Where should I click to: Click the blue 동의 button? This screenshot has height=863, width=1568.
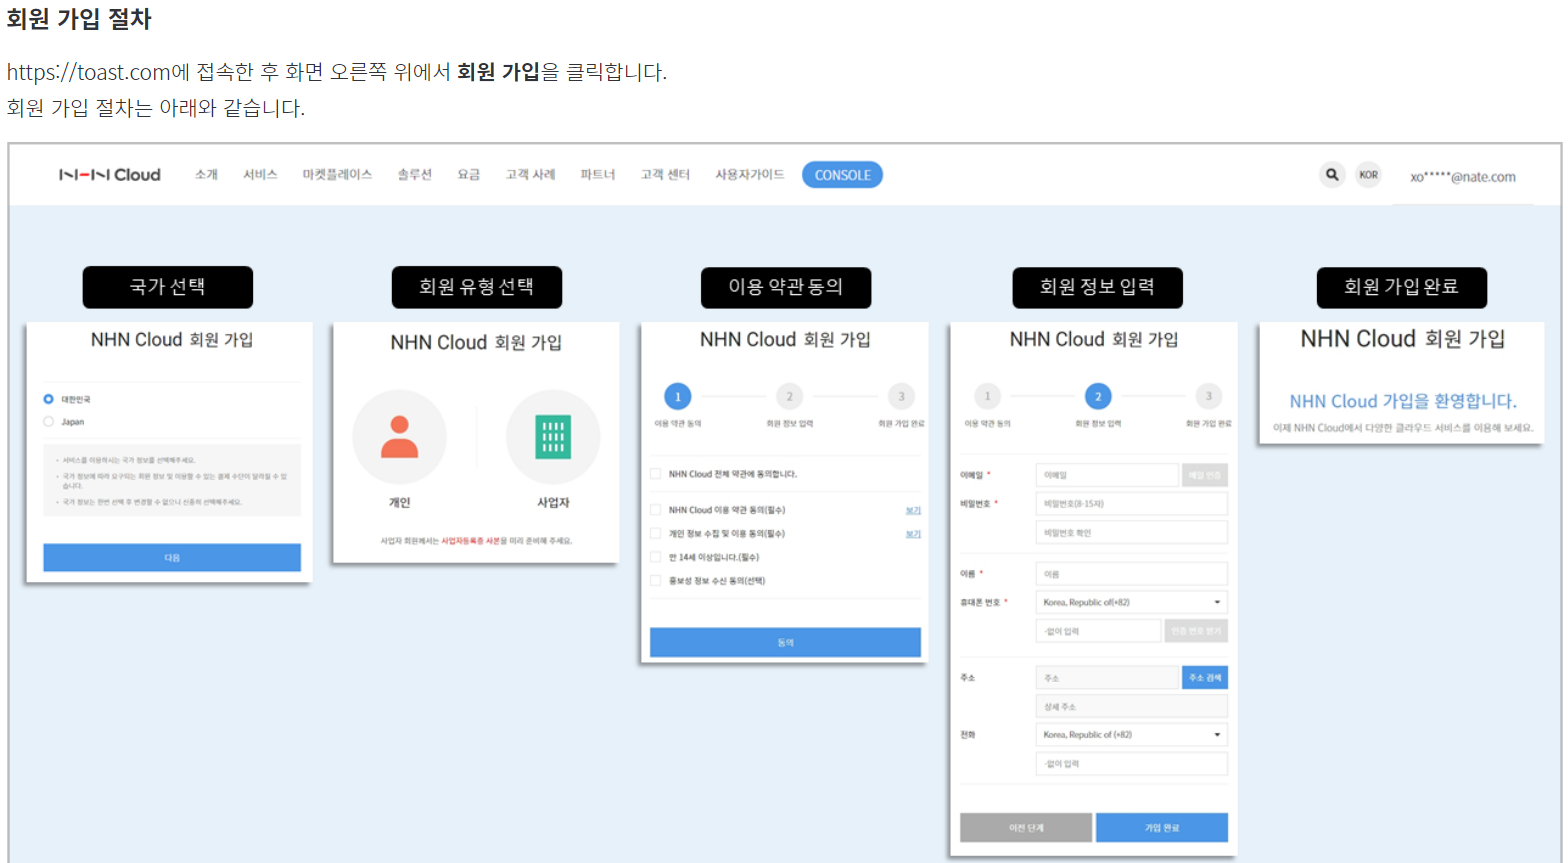click(785, 643)
